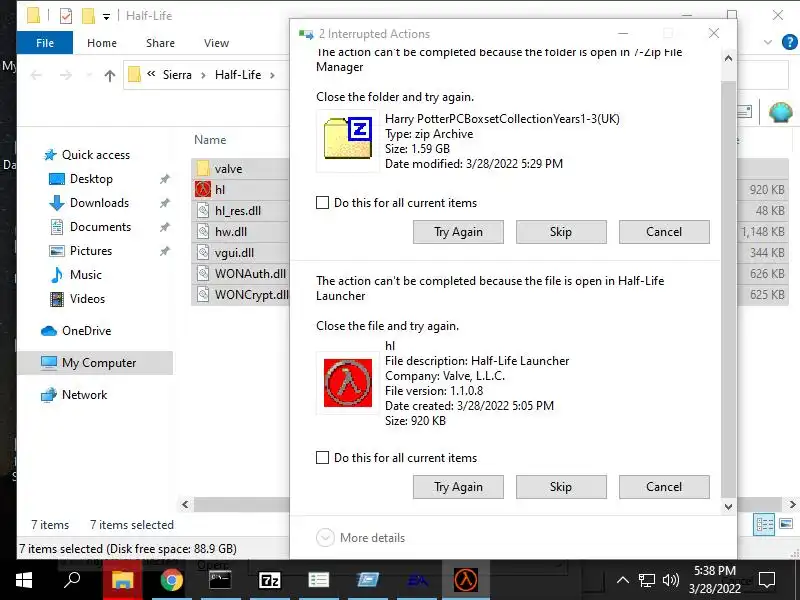This screenshot has height=600, width=800.
Task: Open the command prompt taskbar icon
Action: (x=220, y=580)
